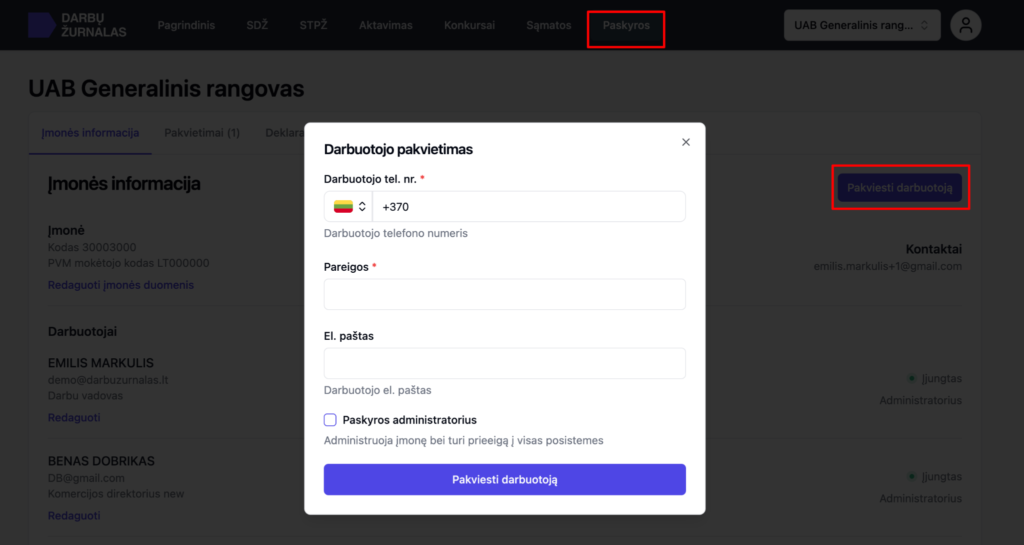Open the SDŽ navigation item
Screen dimensions: 1024x545
(x=257, y=26)
